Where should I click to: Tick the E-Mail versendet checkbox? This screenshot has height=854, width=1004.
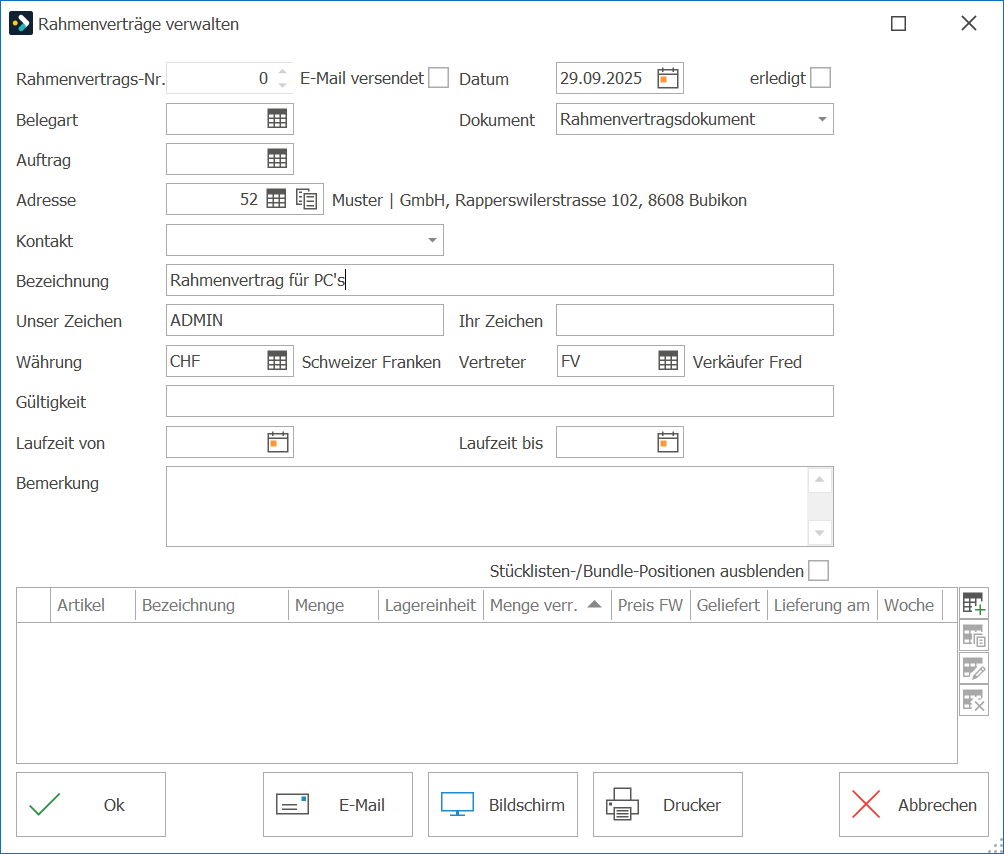439,78
